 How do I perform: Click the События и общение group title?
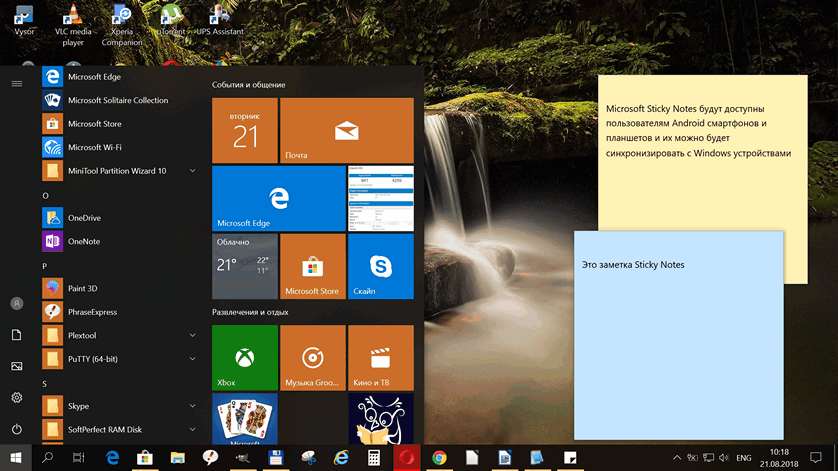249,84
